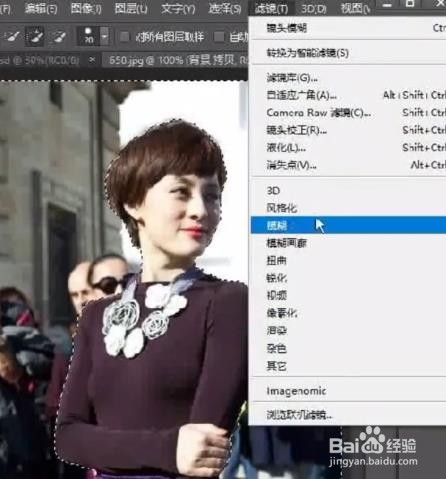The height and width of the screenshot is (479, 446).
Task: Expand the highlighted 模糊 submenu
Action: 348,225
